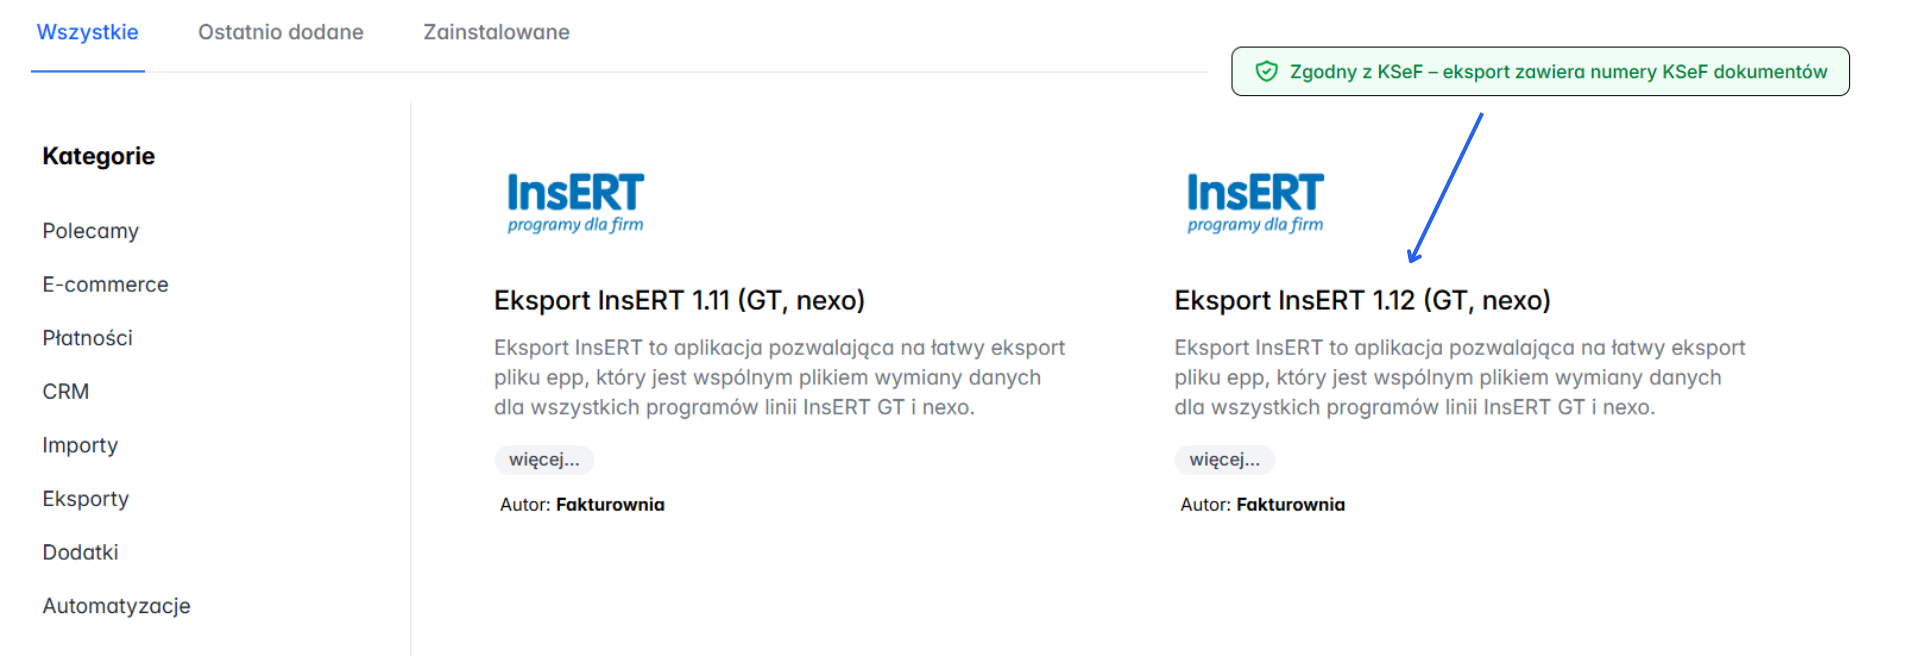Select the Automatyzacje category

116,605
